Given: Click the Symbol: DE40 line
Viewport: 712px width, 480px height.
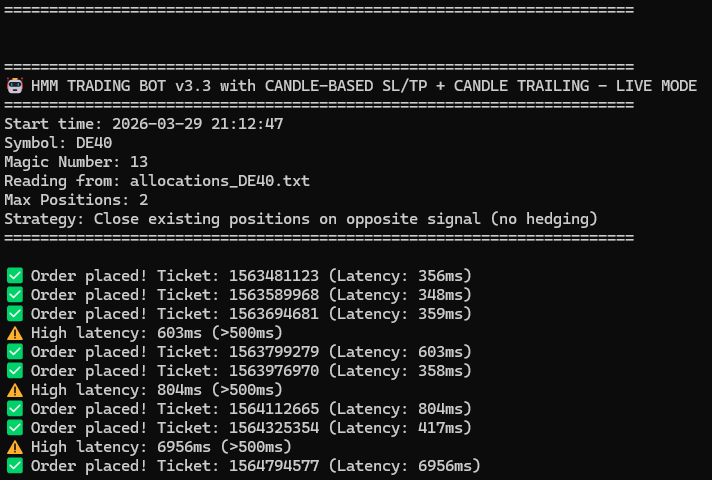Looking at the screenshot, I should (58, 143).
